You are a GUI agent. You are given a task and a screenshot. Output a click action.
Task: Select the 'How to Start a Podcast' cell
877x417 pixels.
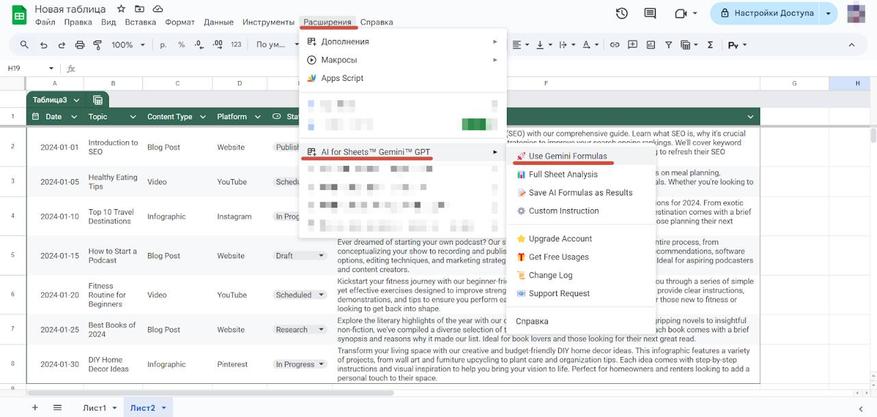coord(113,255)
